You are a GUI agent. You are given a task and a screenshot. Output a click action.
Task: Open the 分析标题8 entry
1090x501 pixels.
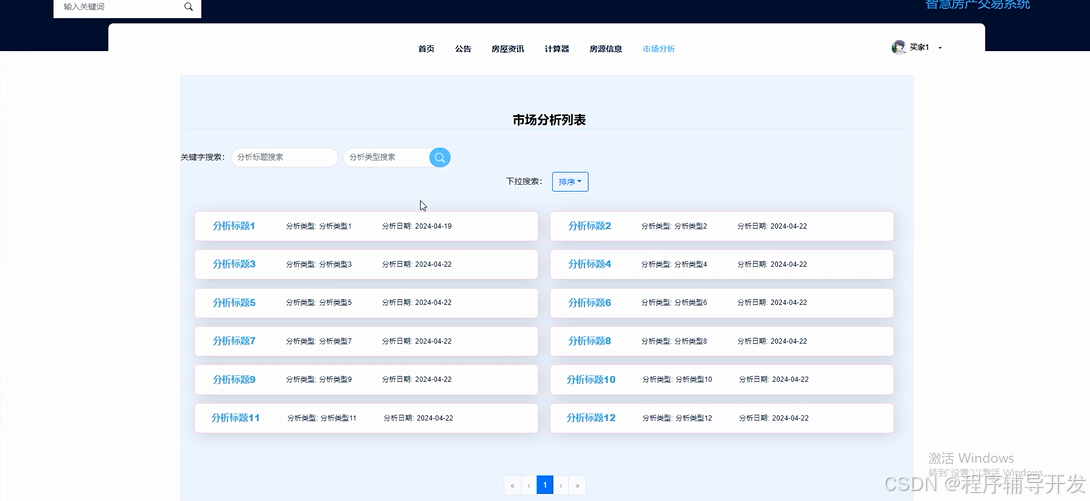pos(589,341)
